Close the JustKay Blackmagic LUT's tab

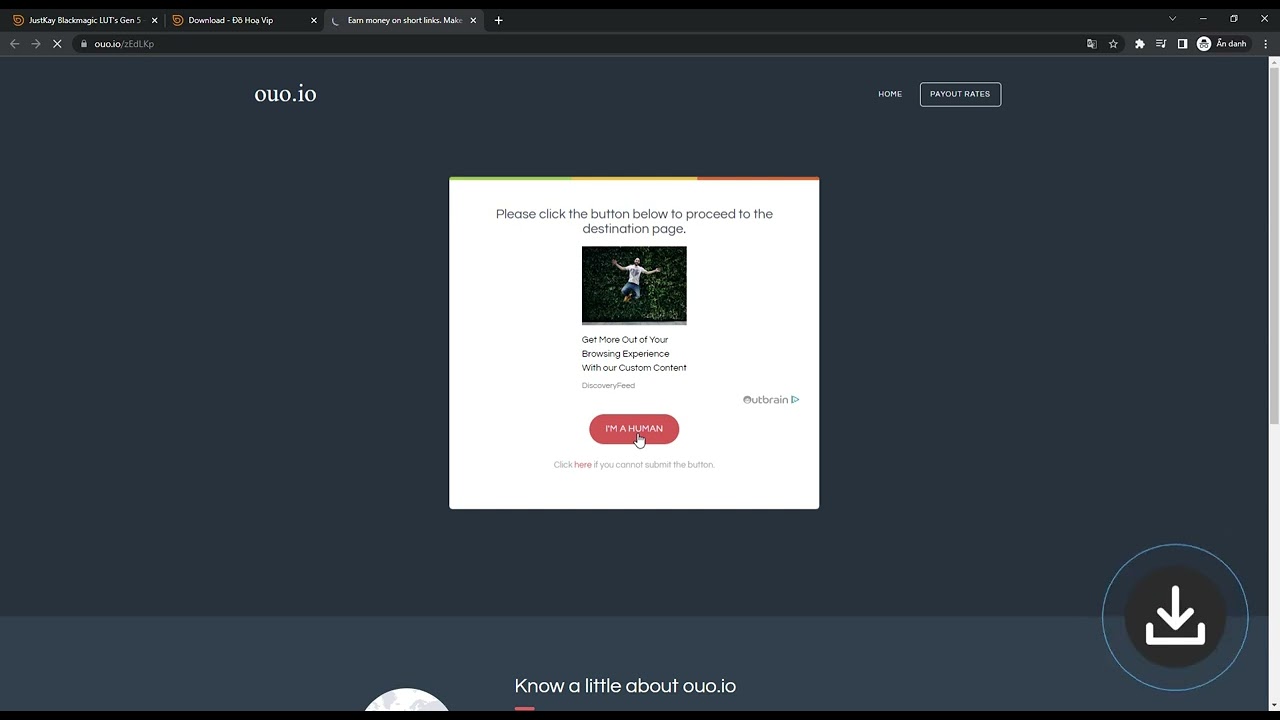tap(154, 20)
